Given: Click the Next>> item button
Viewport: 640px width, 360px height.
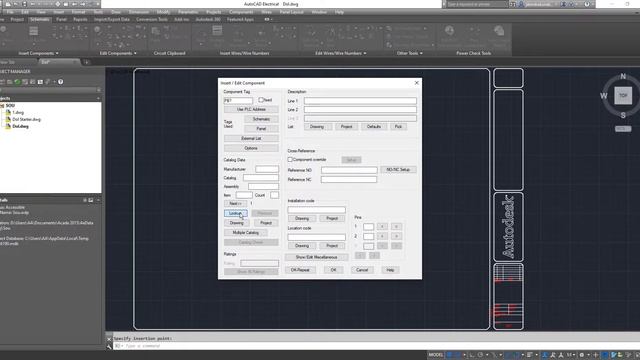Looking at the screenshot, I should tap(236, 203).
